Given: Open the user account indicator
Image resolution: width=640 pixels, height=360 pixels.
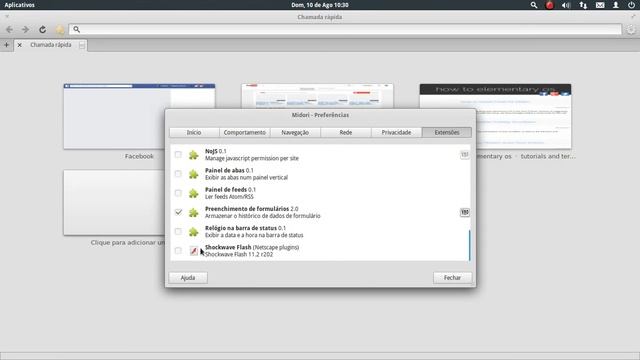Looking at the screenshot, I should [x=616, y=5].
